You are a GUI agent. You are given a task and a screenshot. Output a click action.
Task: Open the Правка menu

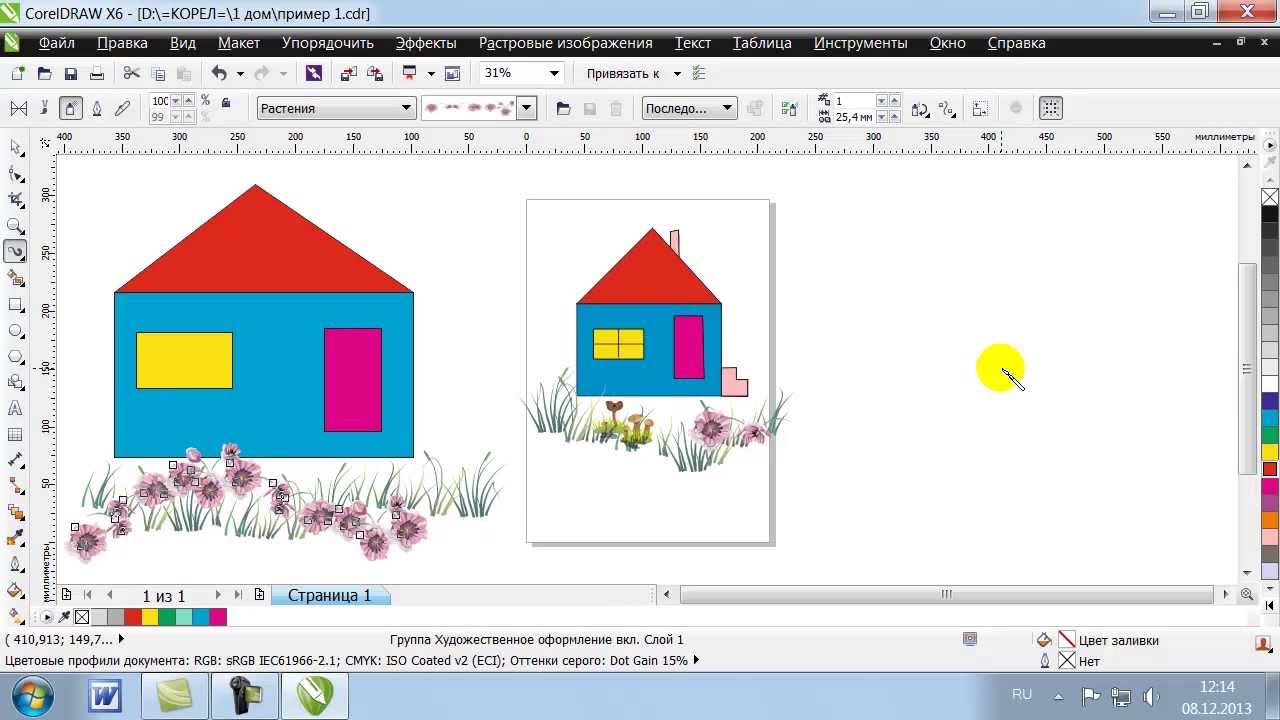[x=122, y=43]
